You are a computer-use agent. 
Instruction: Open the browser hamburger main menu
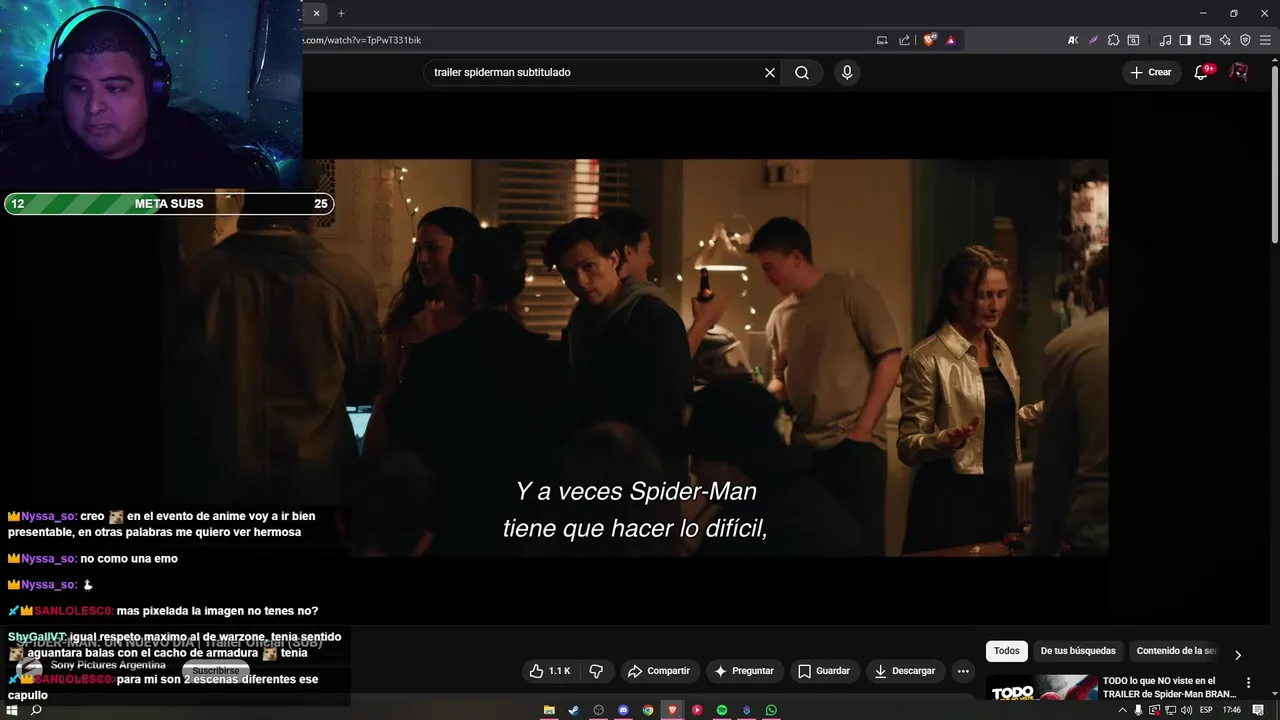(x=1265, y=40)
